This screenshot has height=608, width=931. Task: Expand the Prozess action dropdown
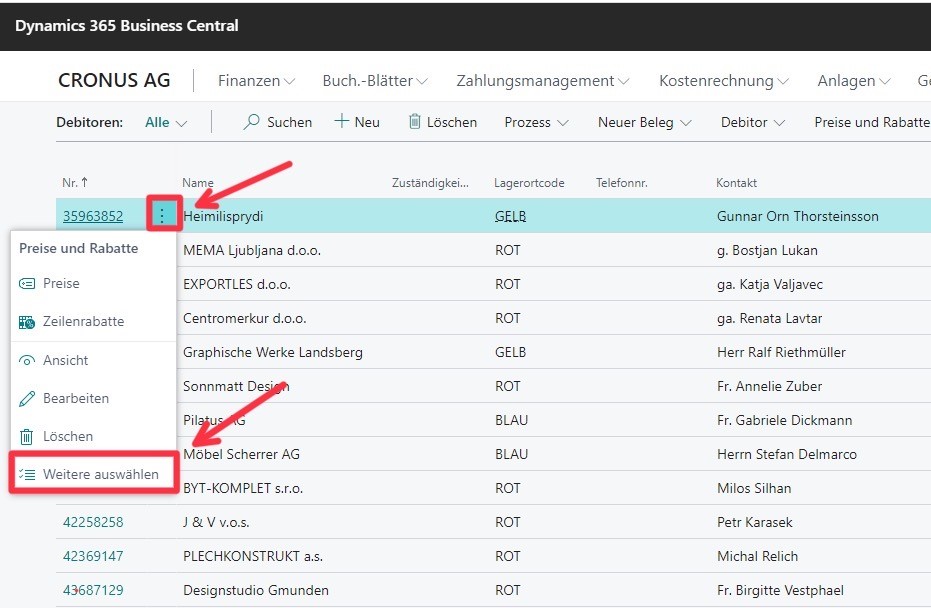pos(536,122)
